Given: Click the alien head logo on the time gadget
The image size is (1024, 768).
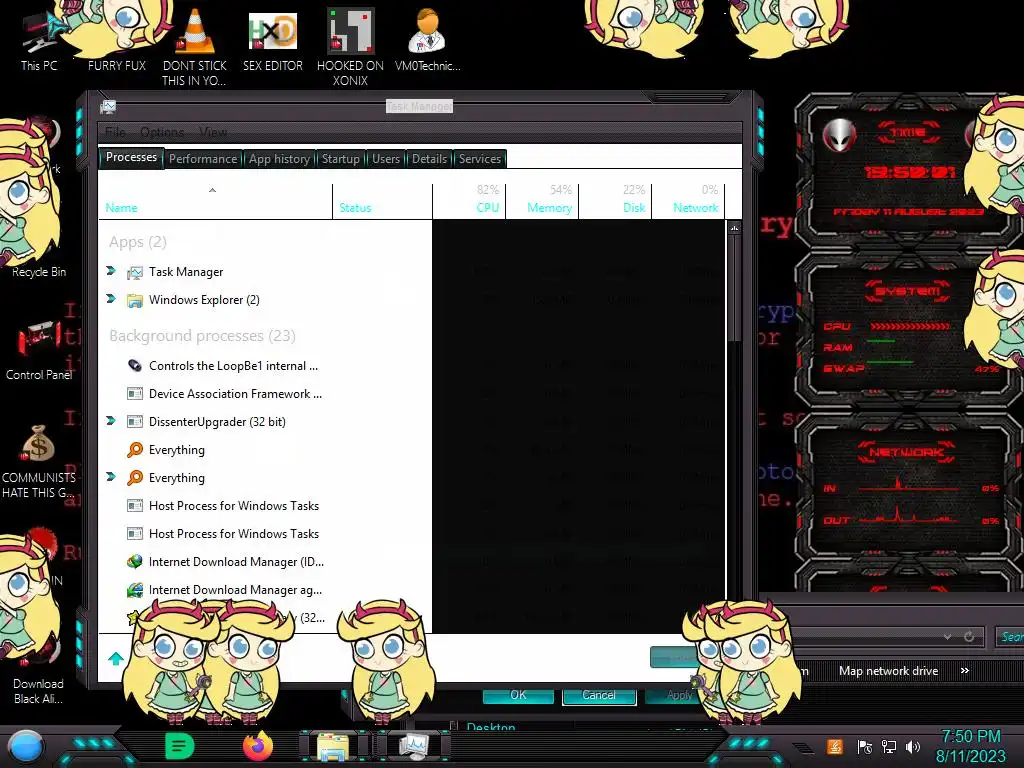Looking at the screenshot, I should click(x=839, y=136).
